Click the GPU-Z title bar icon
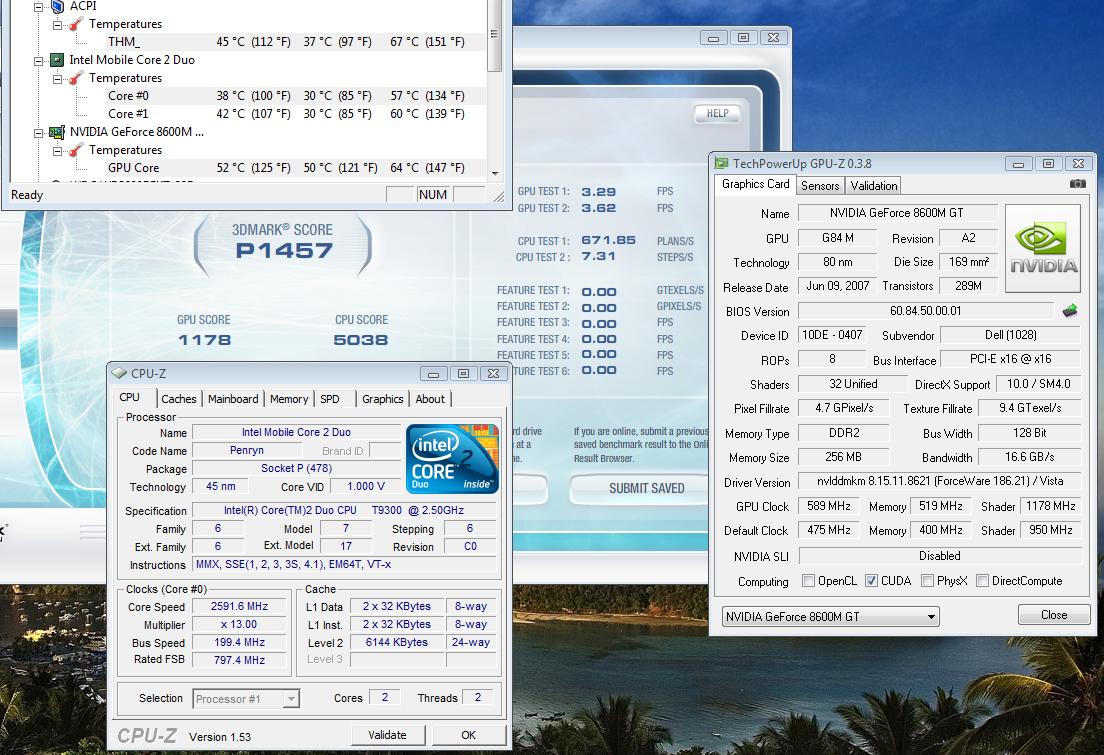Image resolution: width=1104 pixels, height=755 pixels. point(722,163)
